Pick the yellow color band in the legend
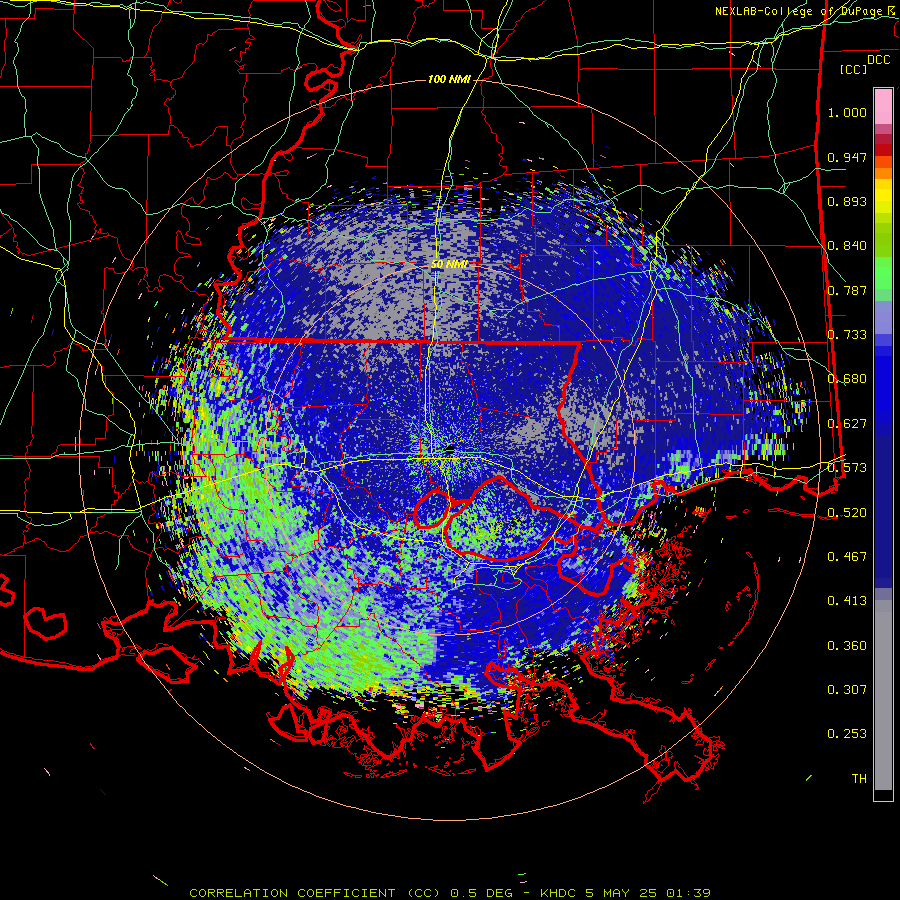 pos(883,197)
